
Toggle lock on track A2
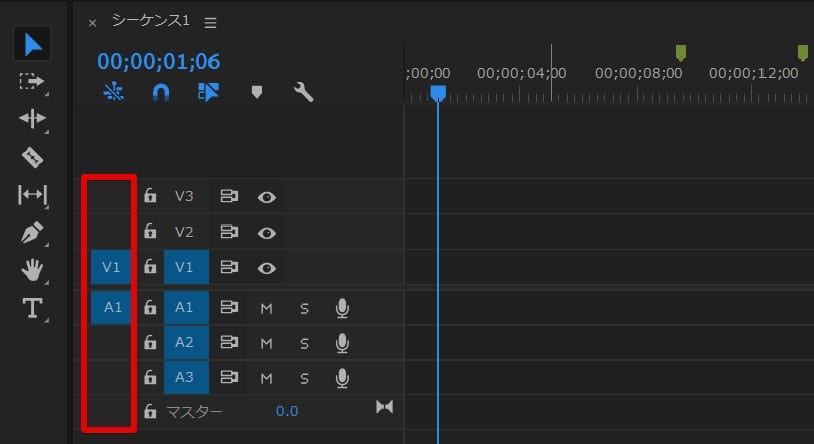click(x=150, y=342)
